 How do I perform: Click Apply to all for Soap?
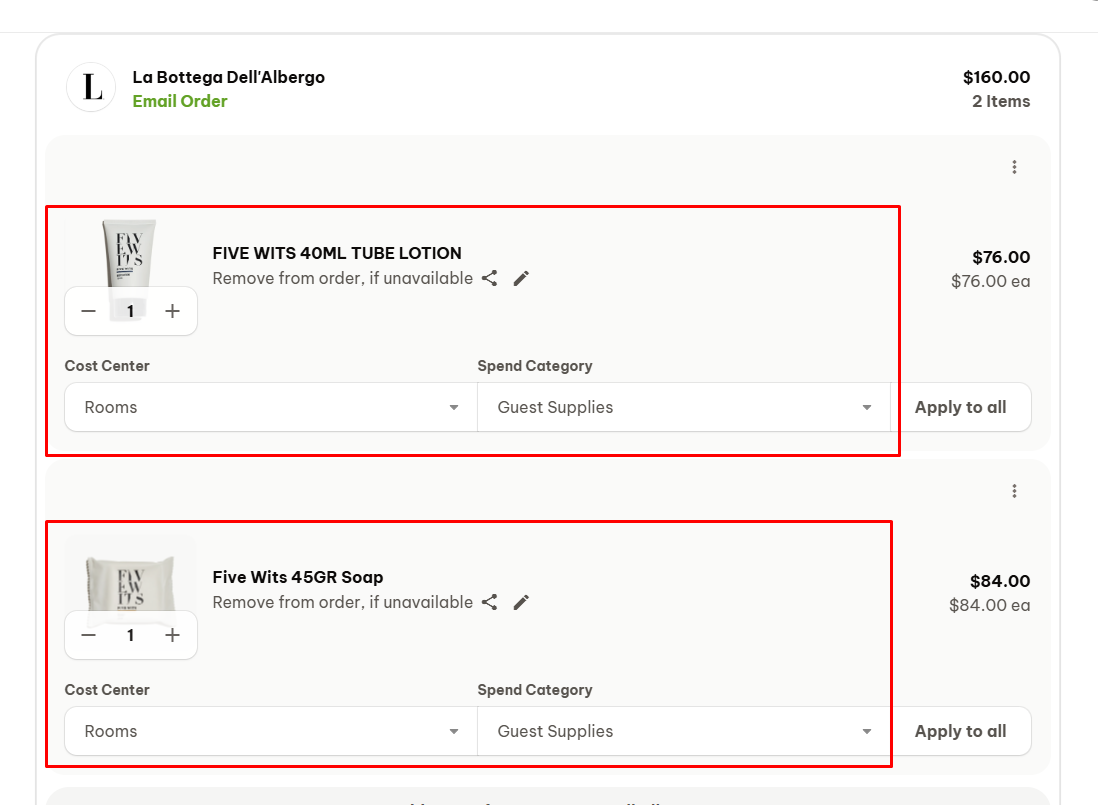coord(960,731)
